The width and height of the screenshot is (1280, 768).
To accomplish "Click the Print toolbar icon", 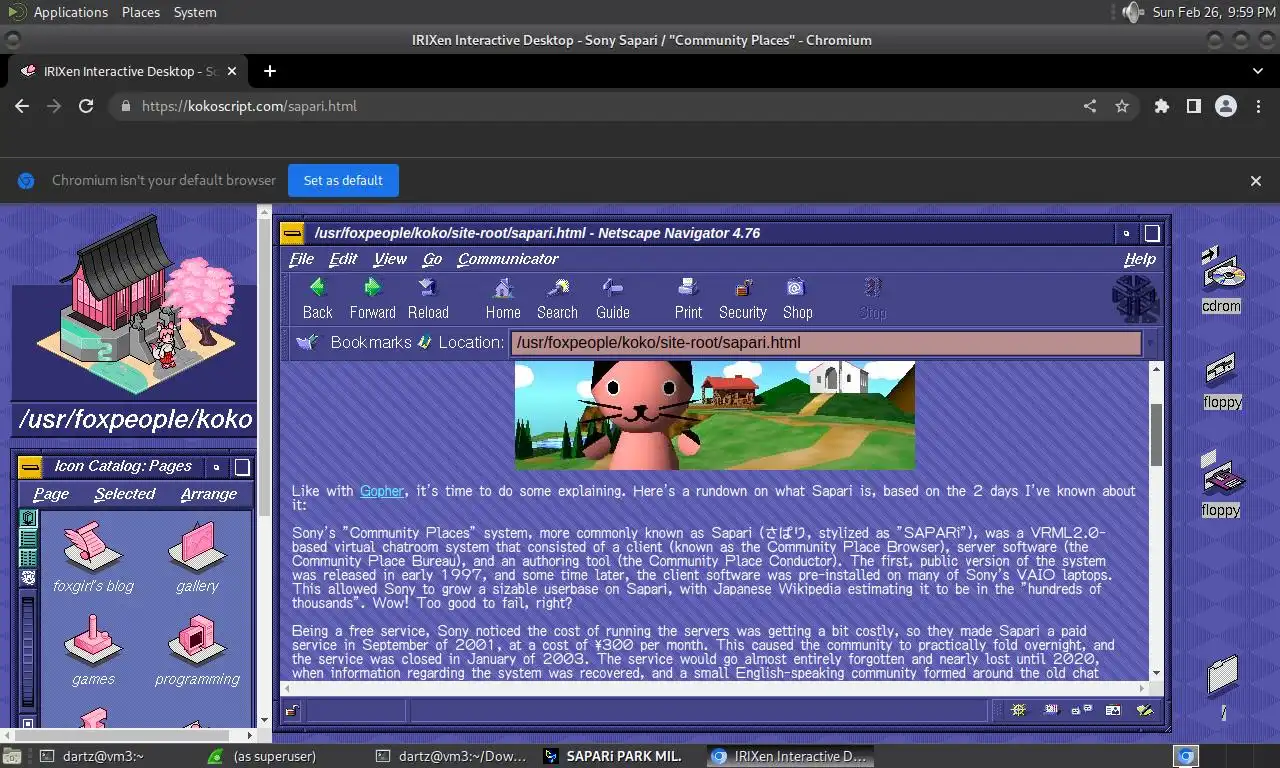I will click(x=688, y=289).
